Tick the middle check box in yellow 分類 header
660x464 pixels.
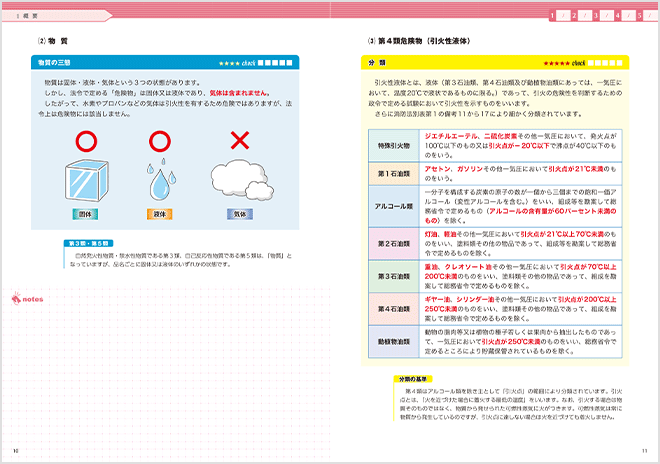coord(605,63)
